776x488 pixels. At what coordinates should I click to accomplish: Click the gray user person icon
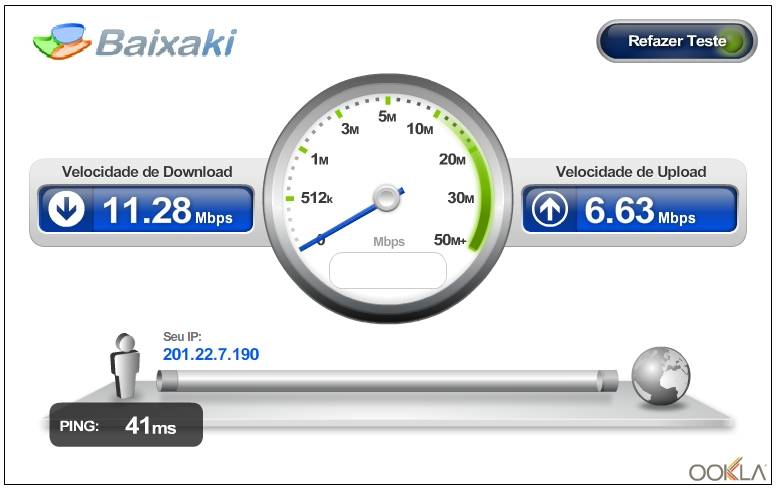tap(125, 366)
